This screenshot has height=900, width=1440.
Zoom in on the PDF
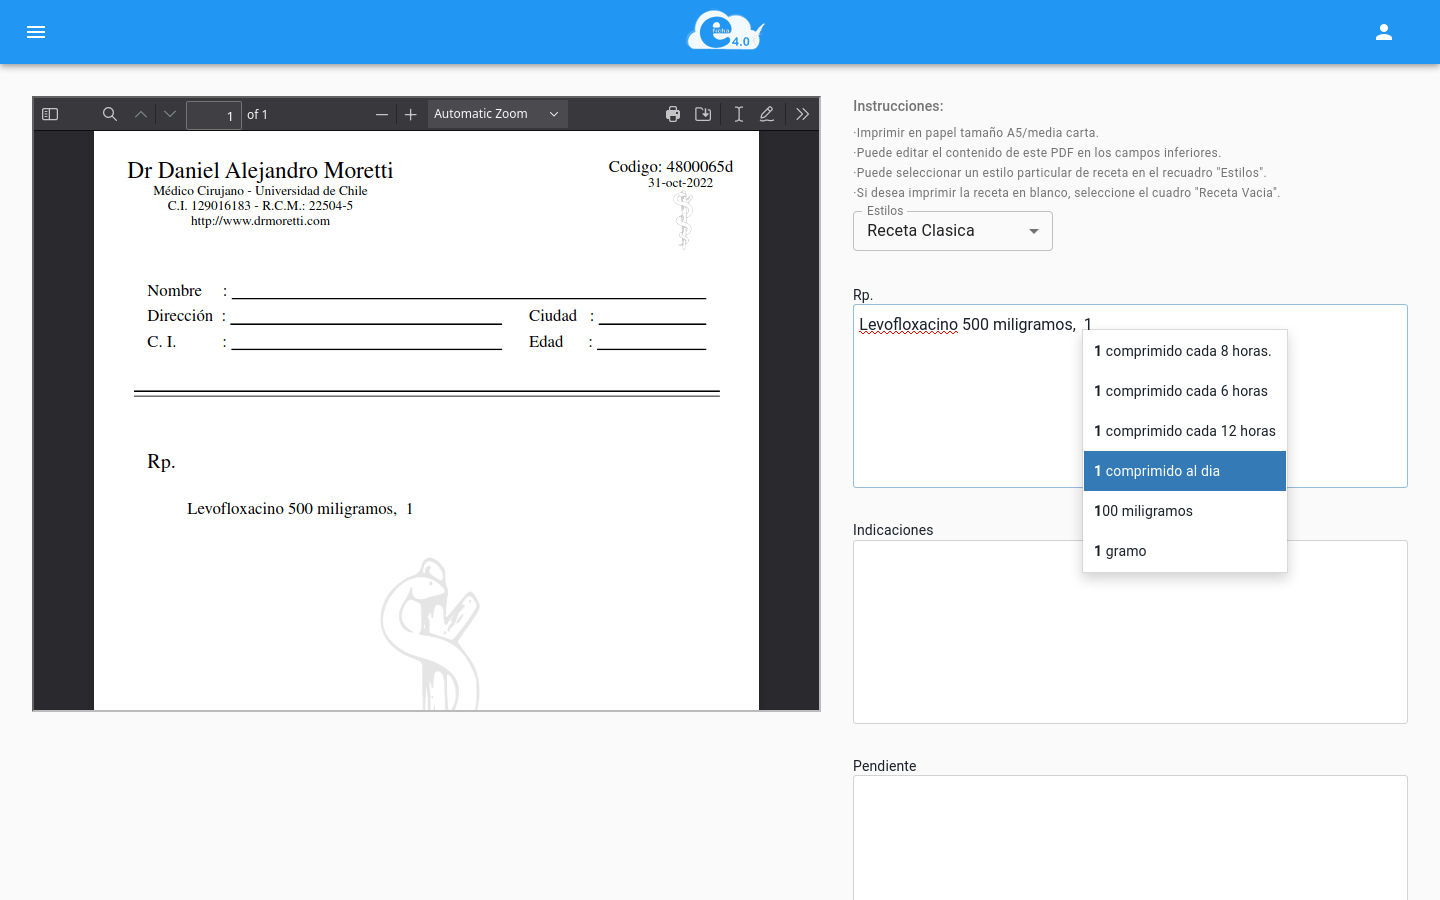pos(410,114)
